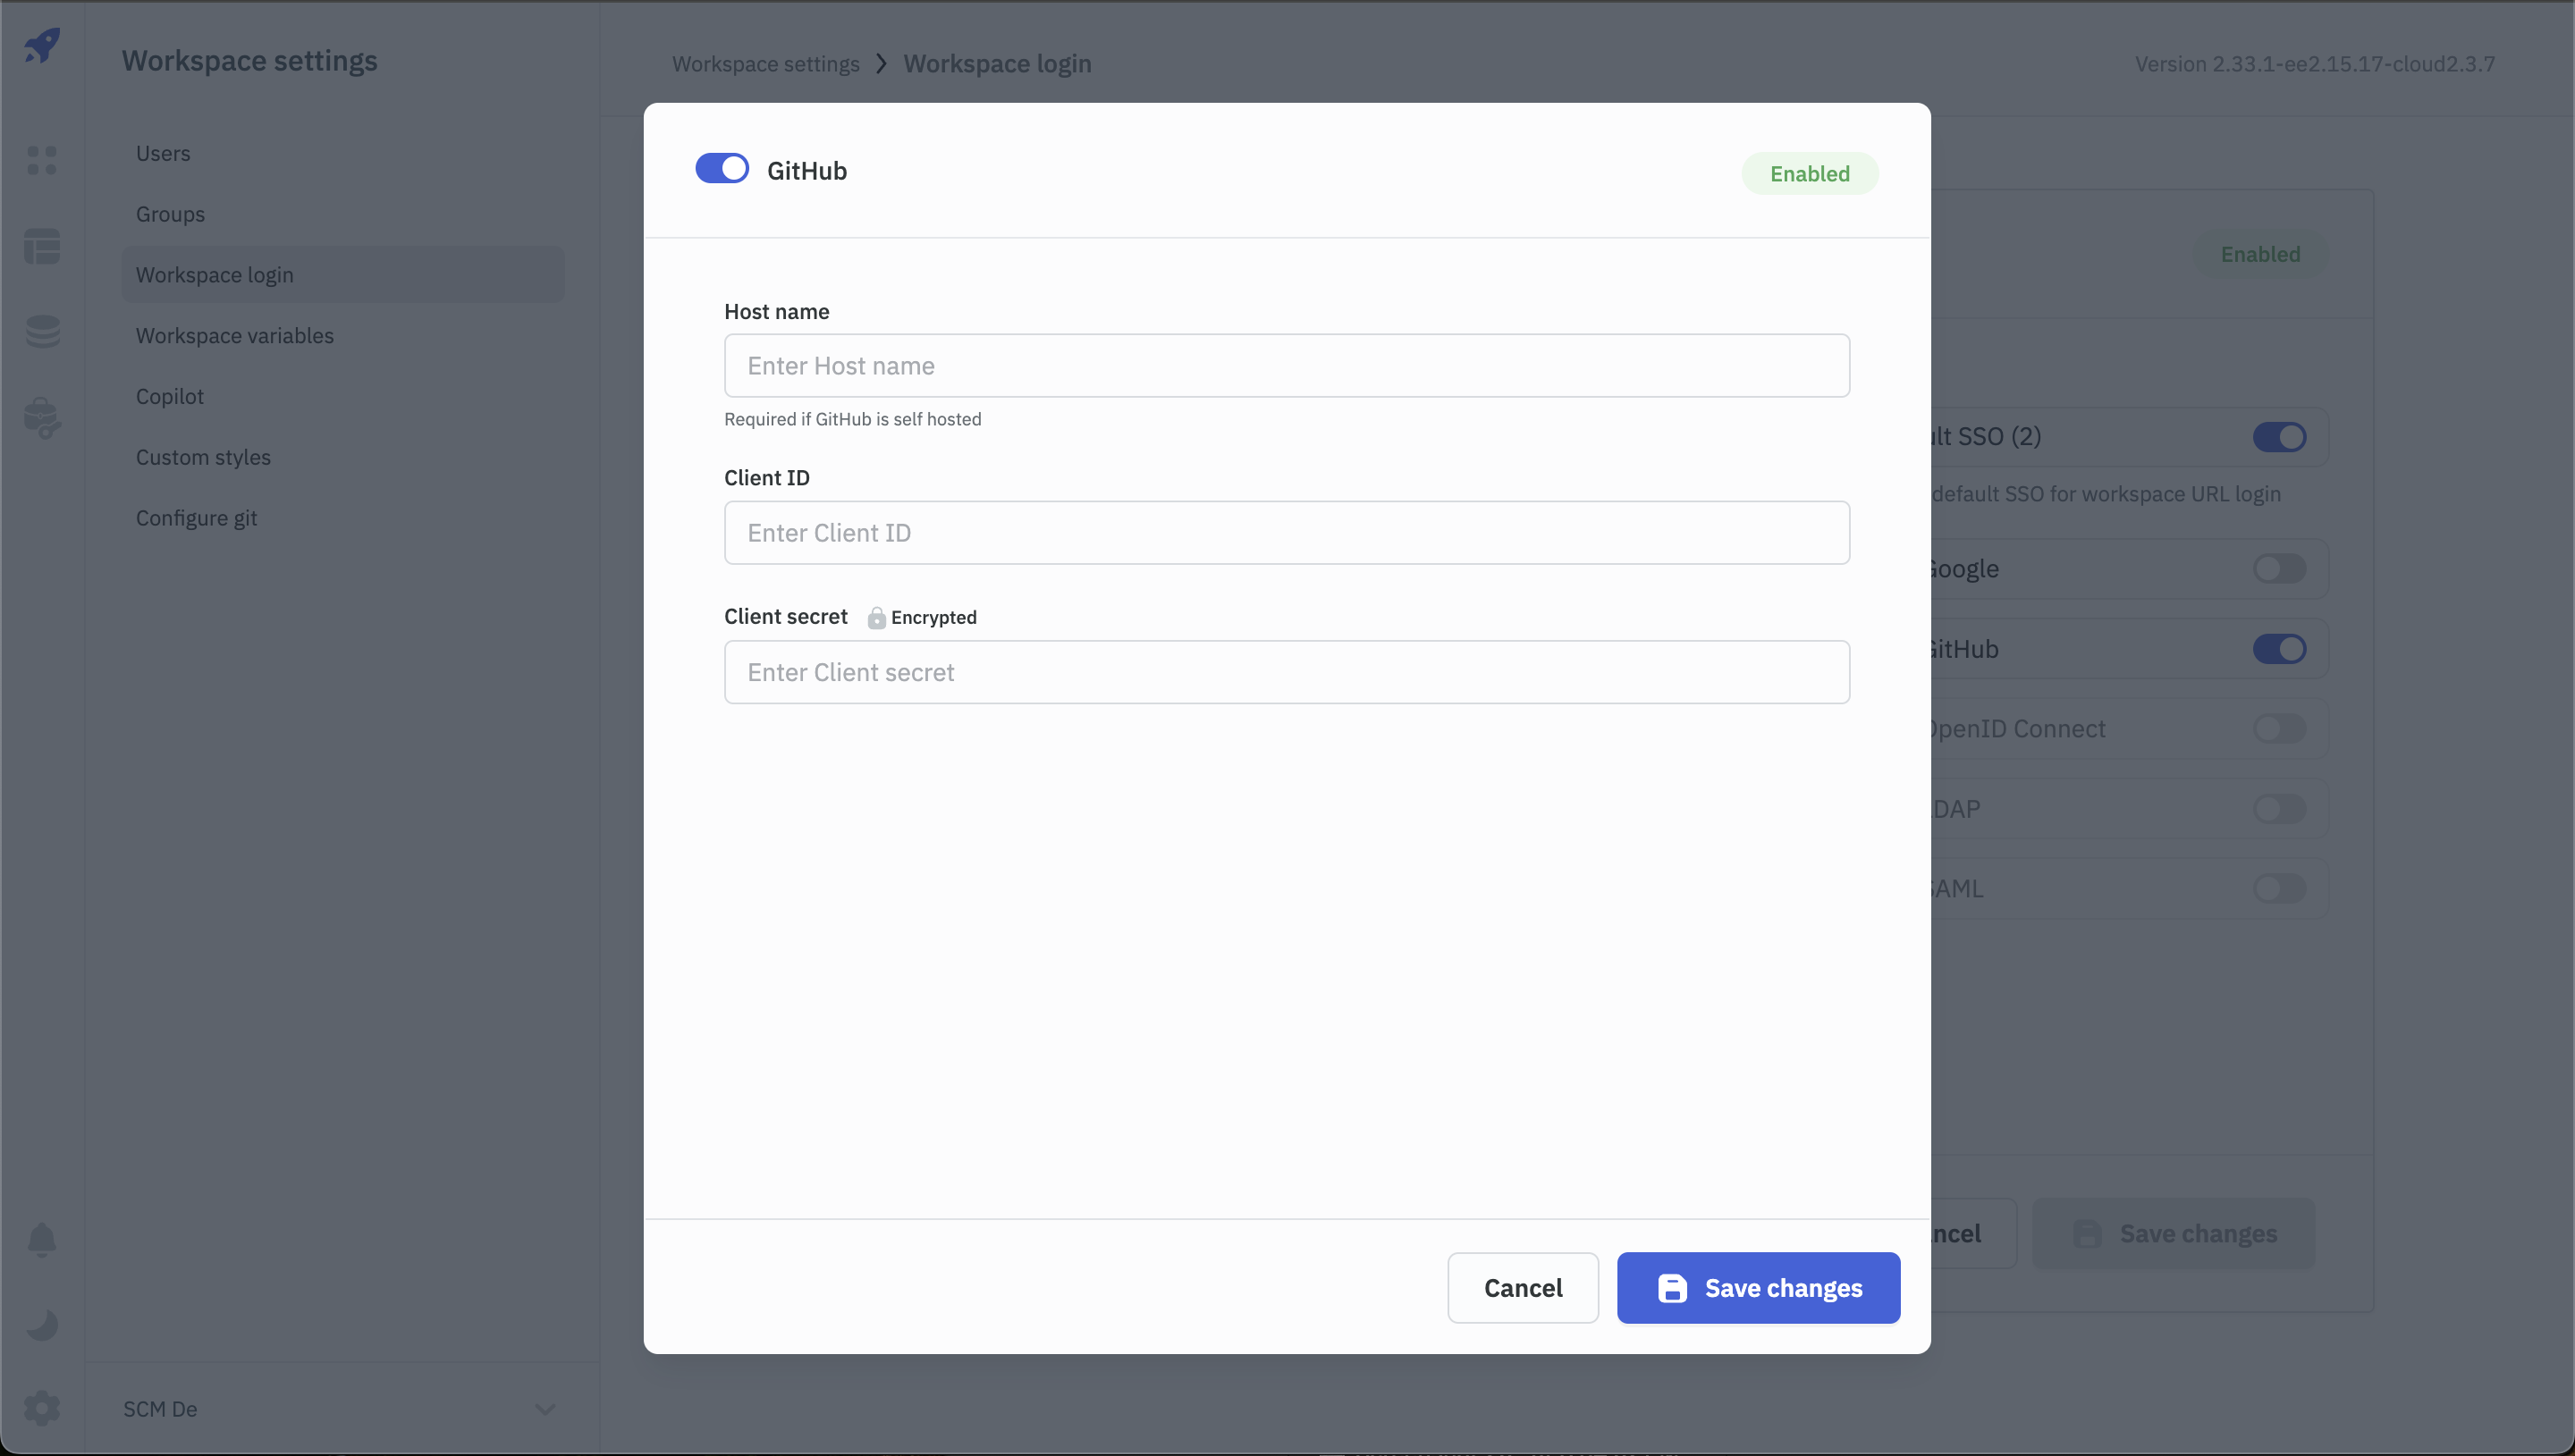Click the Workspace settings breadcrumb link
Viewport: 2575px width, 1456px height.
766,64
